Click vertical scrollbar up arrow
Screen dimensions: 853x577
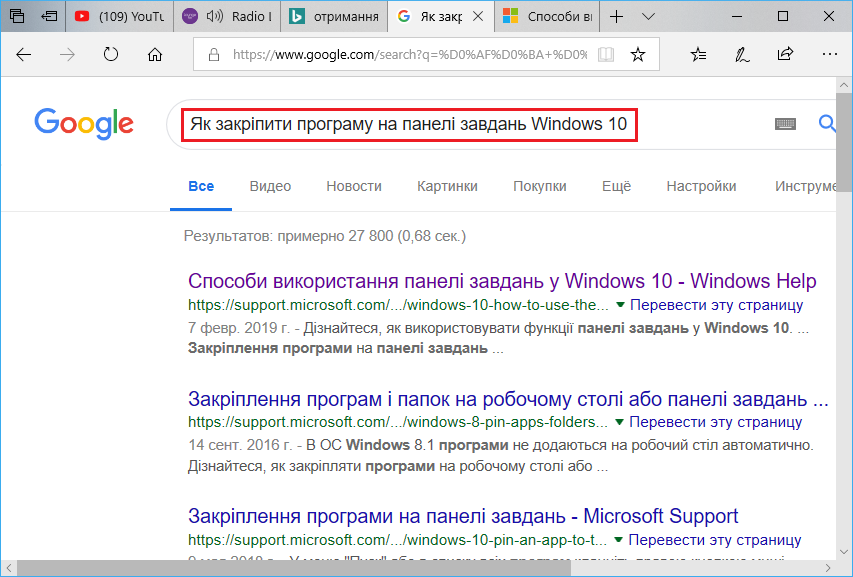[844, 85]
